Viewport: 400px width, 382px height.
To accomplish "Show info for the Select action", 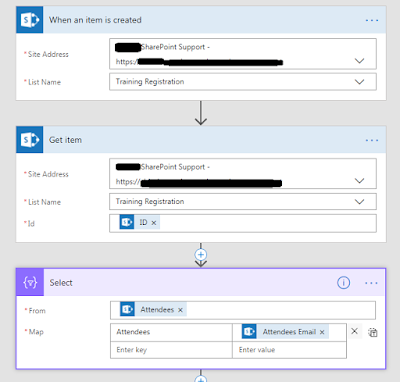I will coord(343,283).
